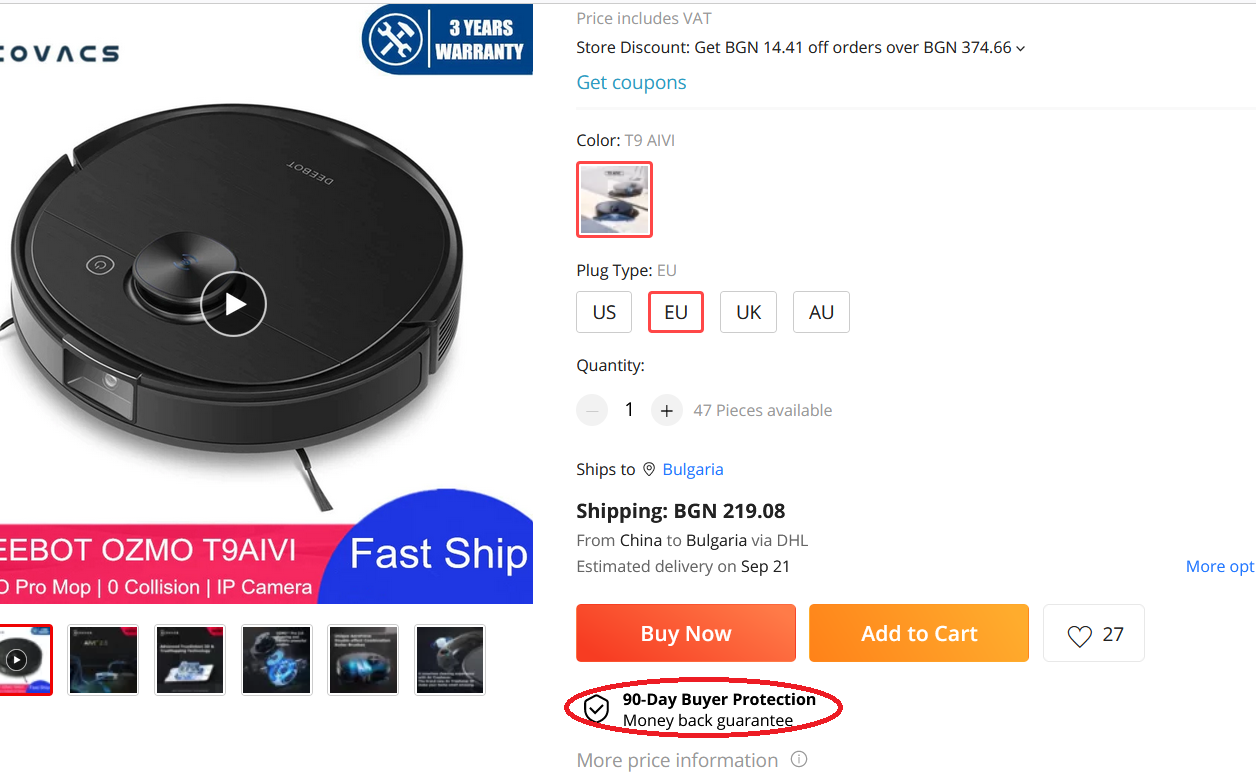Image resolution: width=1256 pixels, height=783 pixels.
Task: Decrease quantity with the minus button
Action: coord(592,410)
